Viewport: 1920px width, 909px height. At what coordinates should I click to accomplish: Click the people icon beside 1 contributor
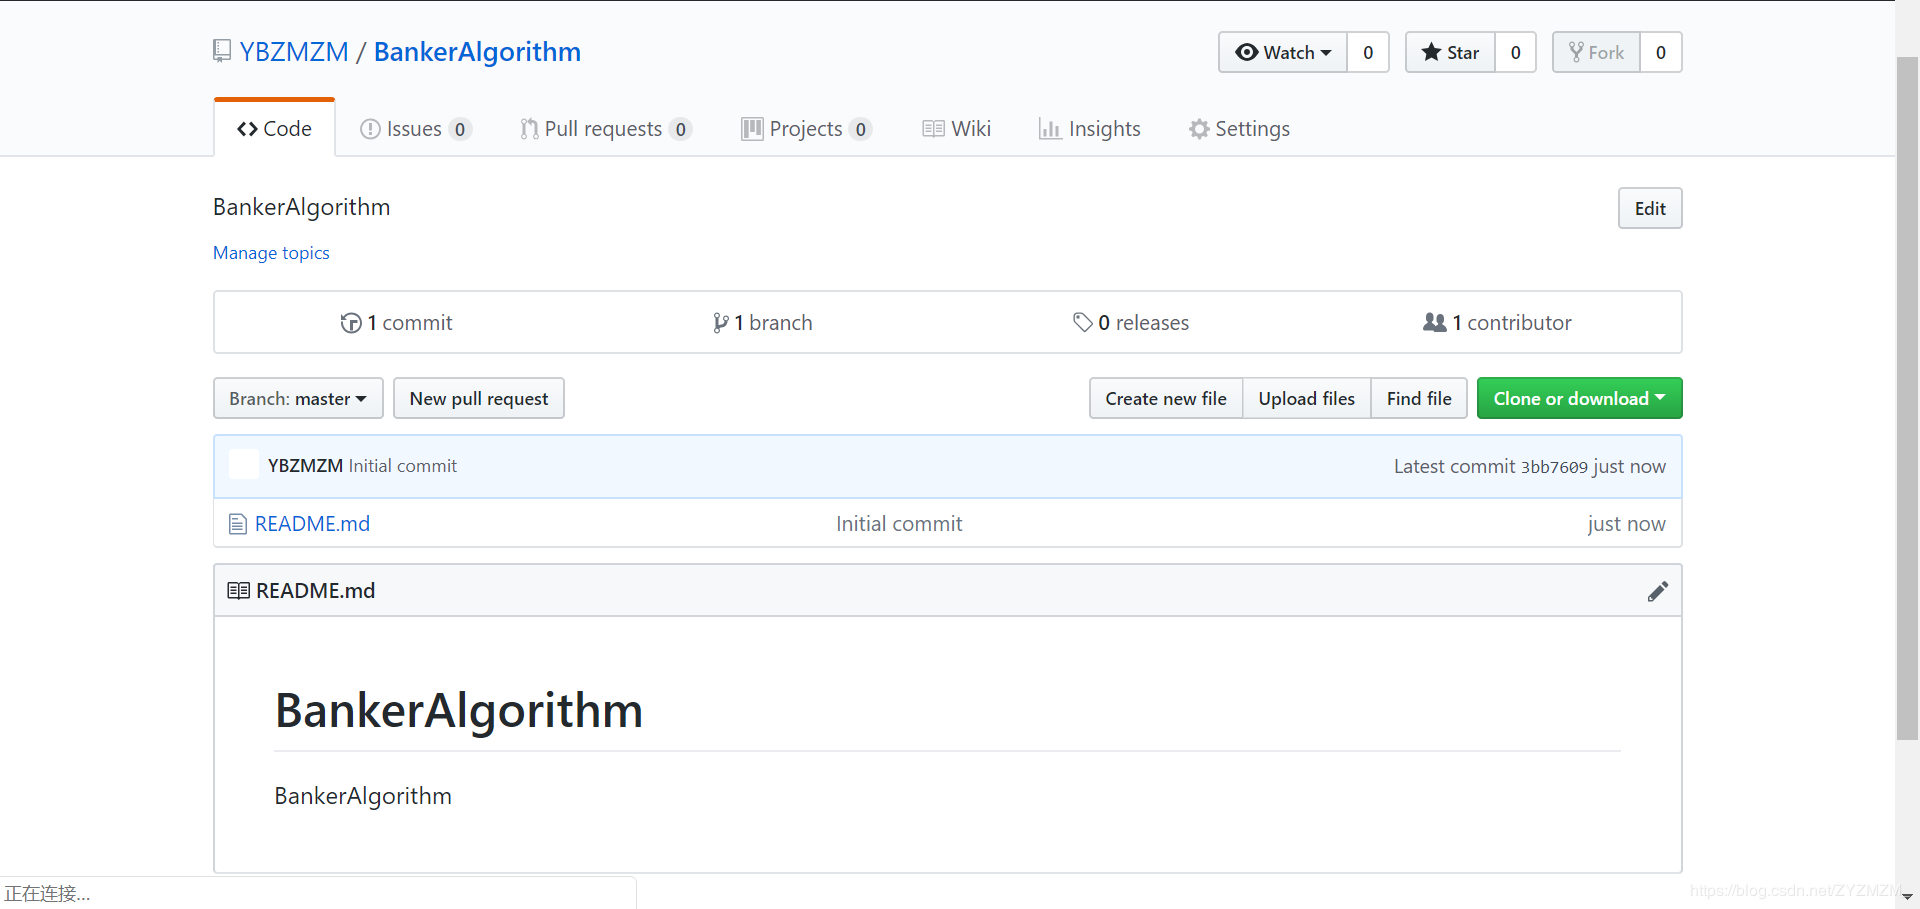coord(1434,322)
